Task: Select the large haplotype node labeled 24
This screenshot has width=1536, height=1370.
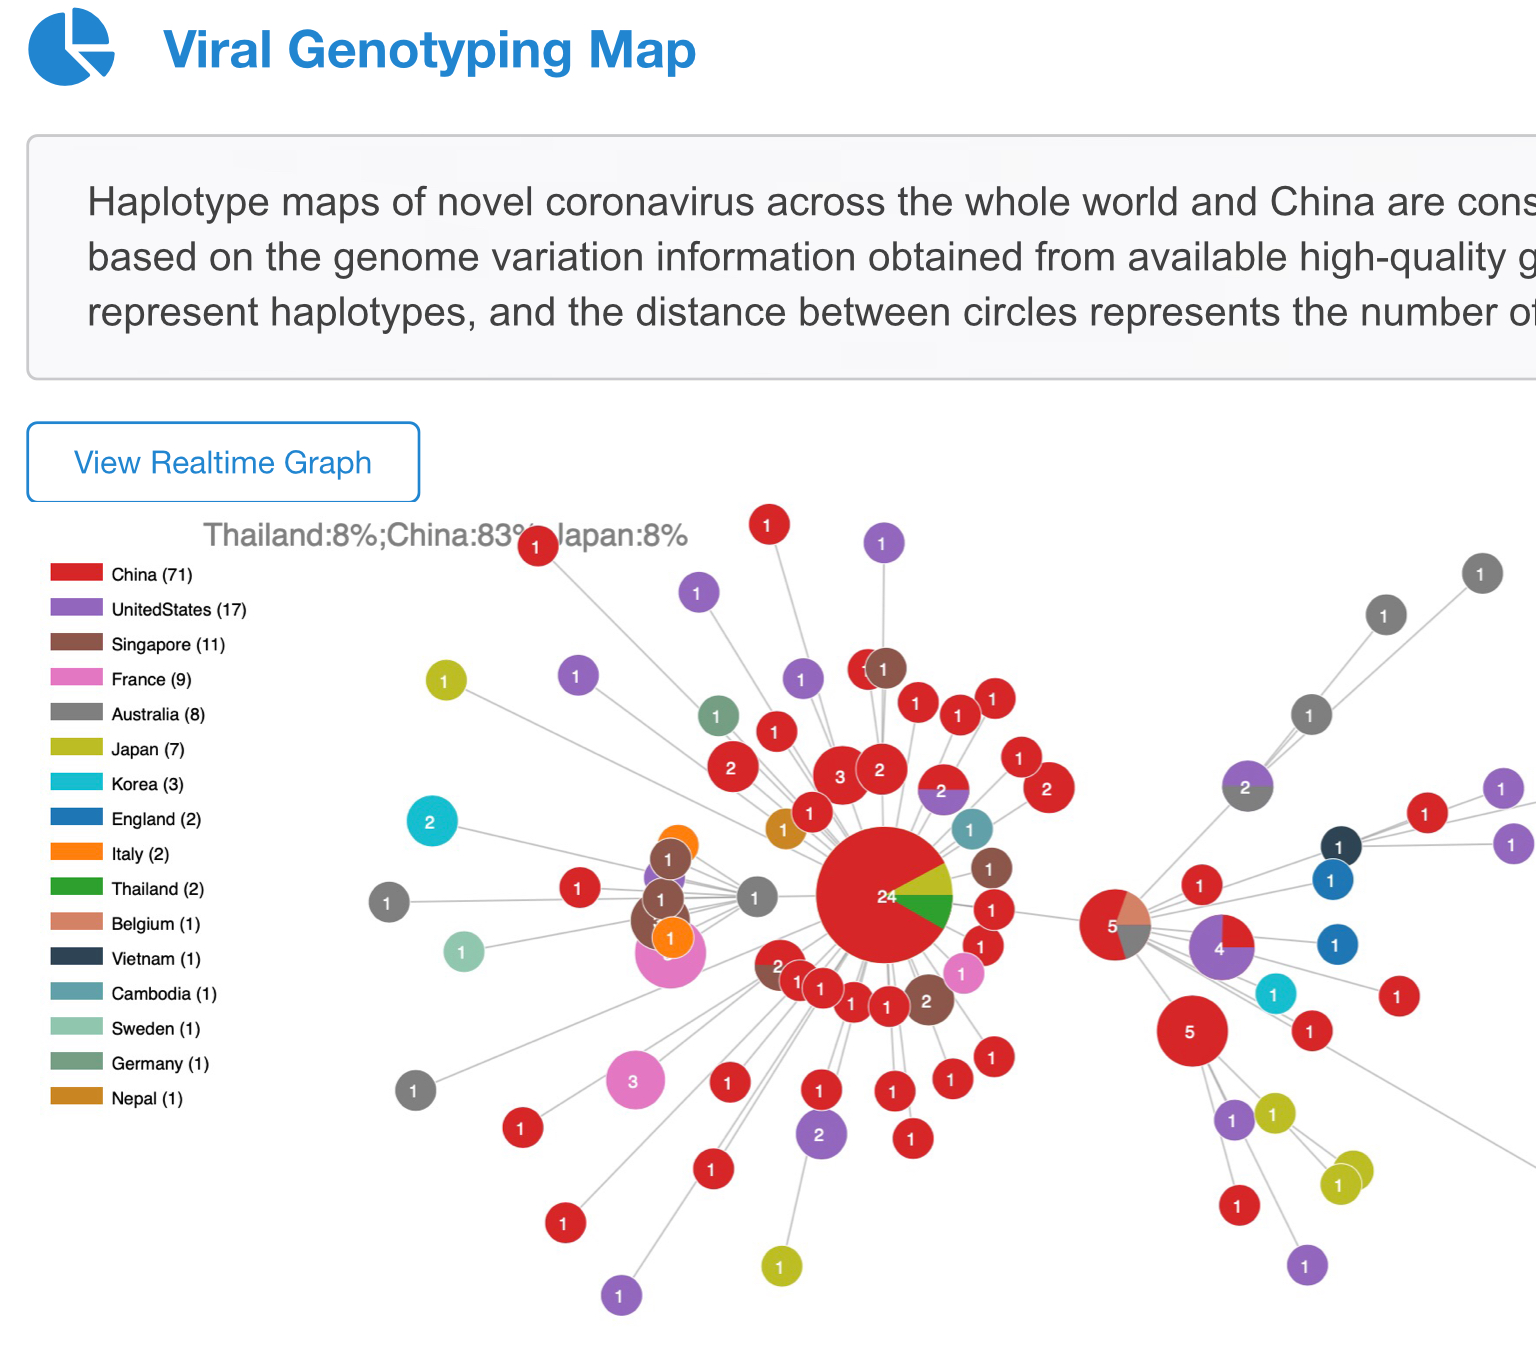Action: [x=872, y=896]
